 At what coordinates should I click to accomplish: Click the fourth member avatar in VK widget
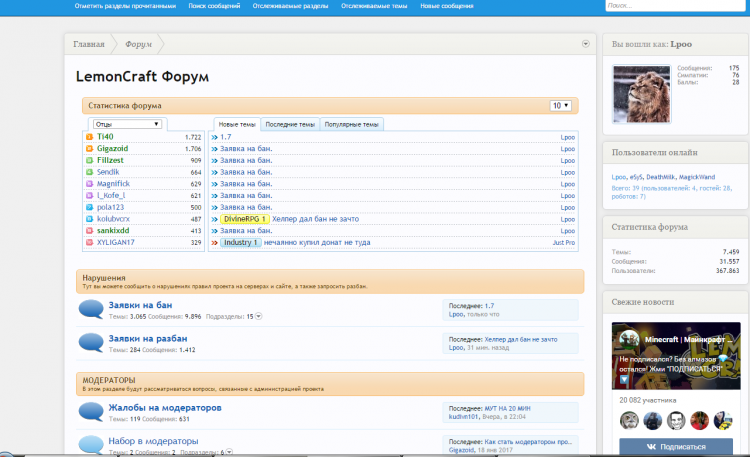pos(699,421)
